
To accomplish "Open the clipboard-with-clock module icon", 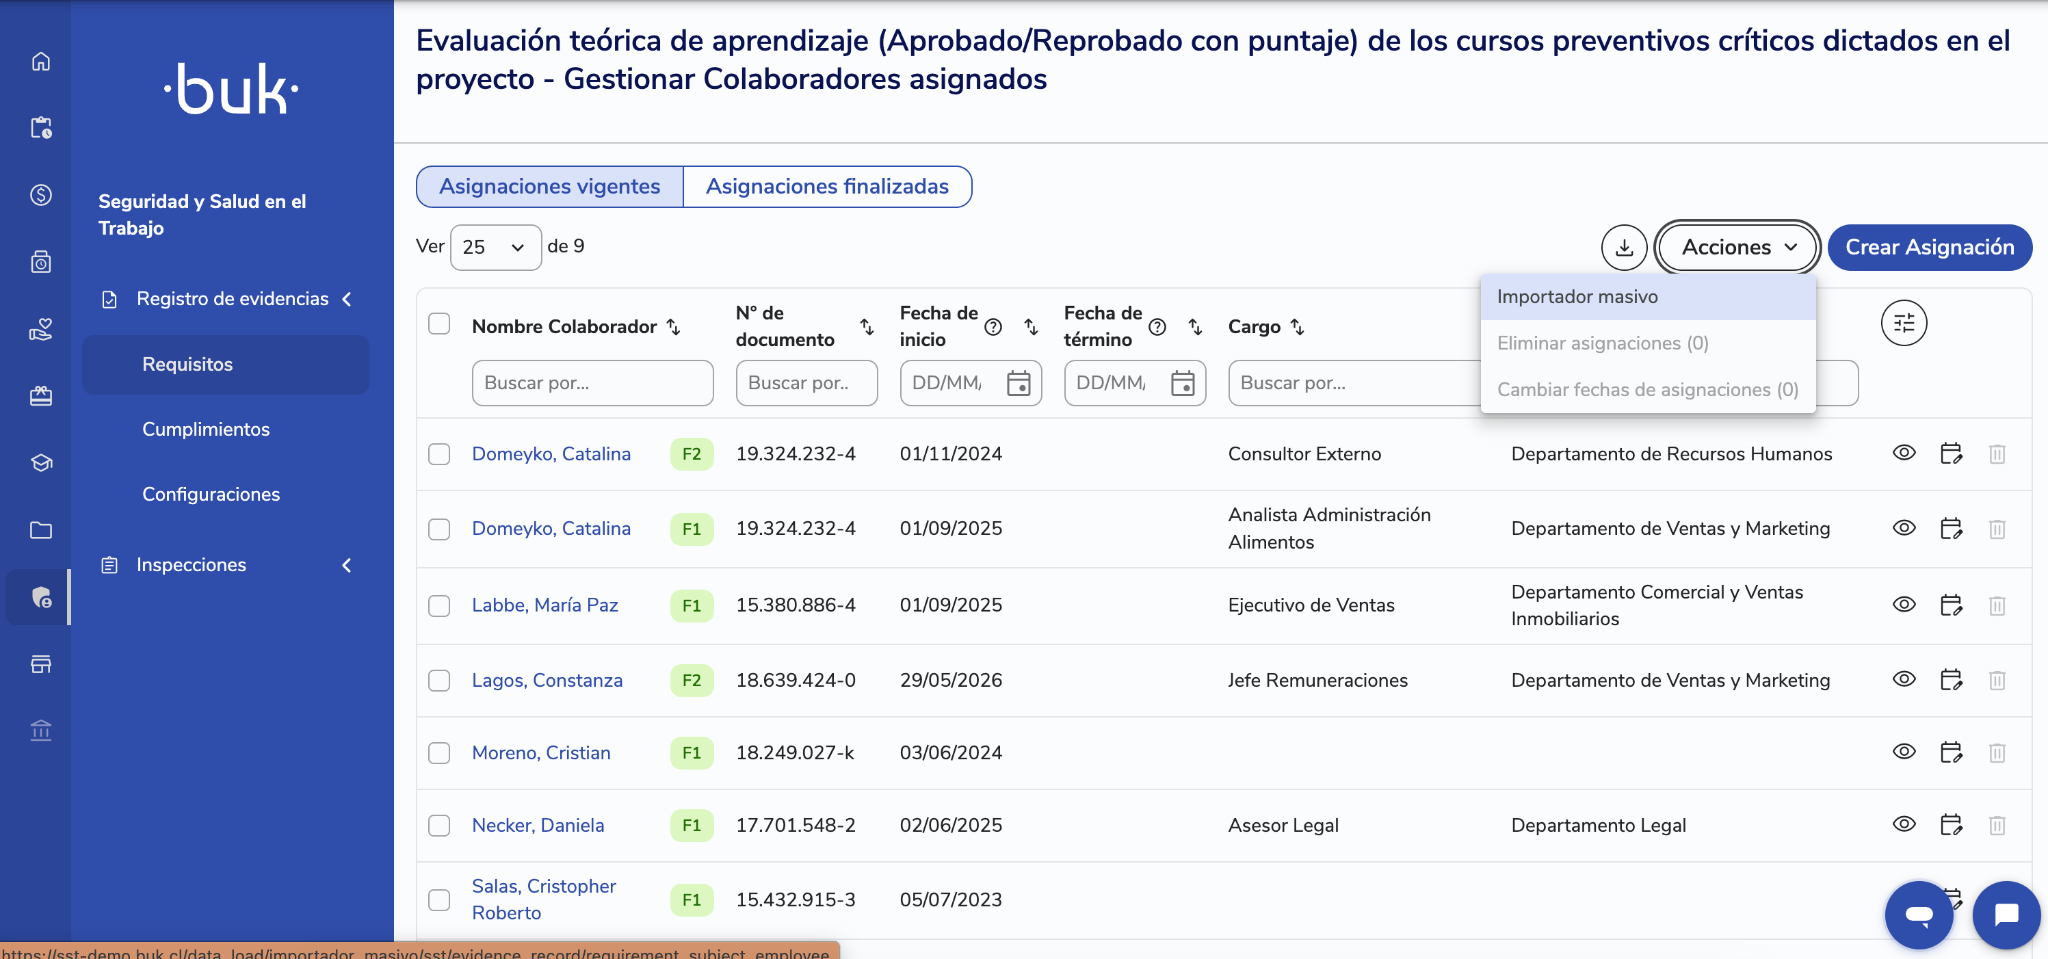I will [x=41, y=128].
